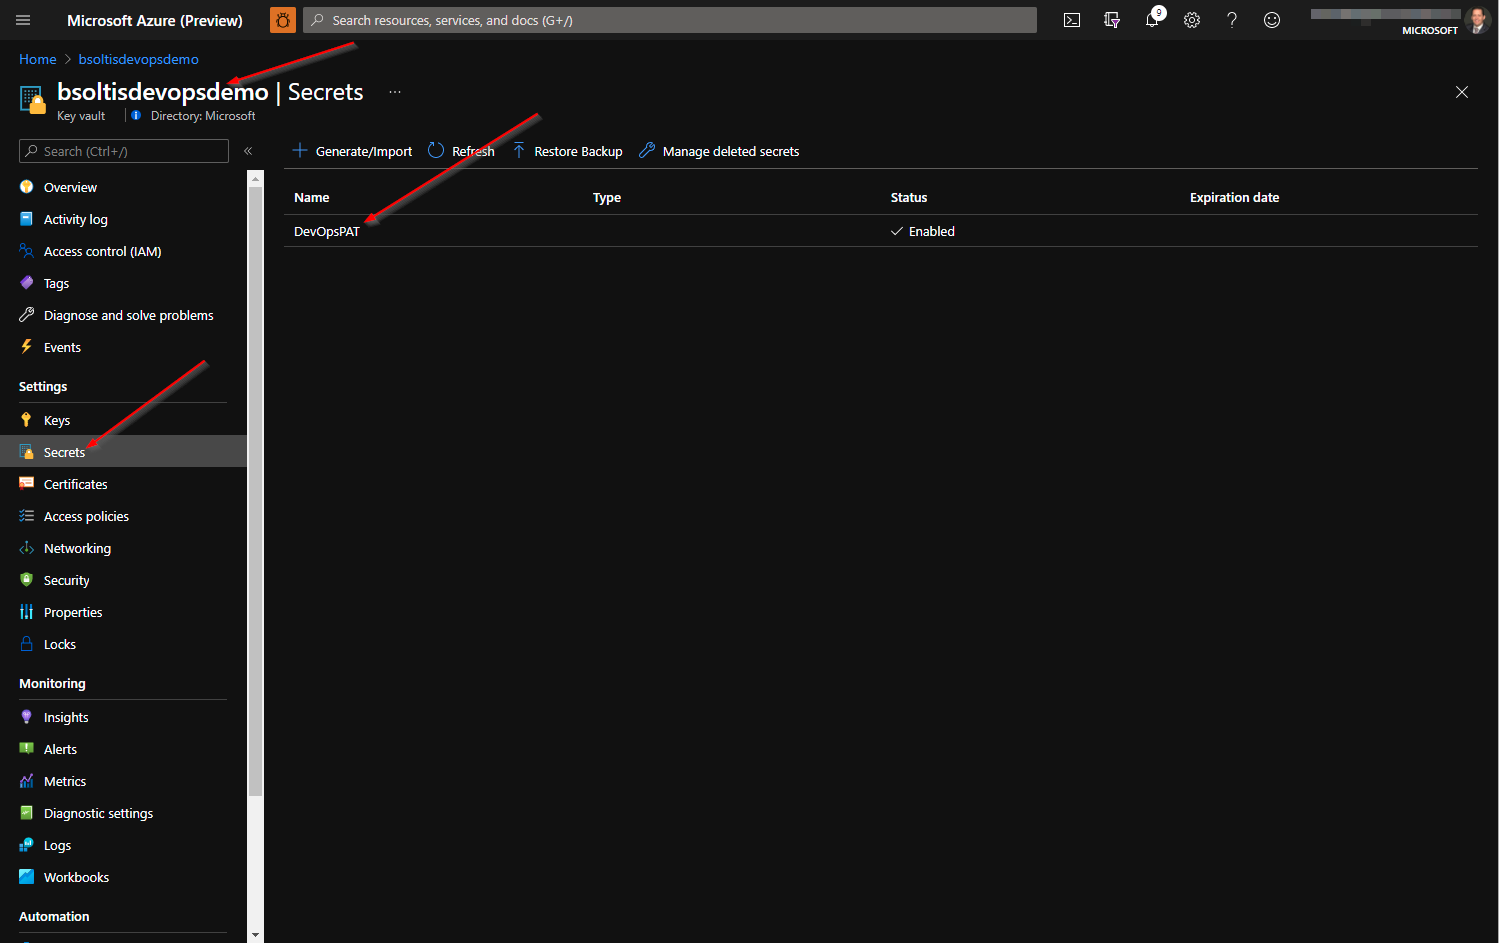Open the notifications bell icon
1499x943 pixels.
[x=1152, y=20]
